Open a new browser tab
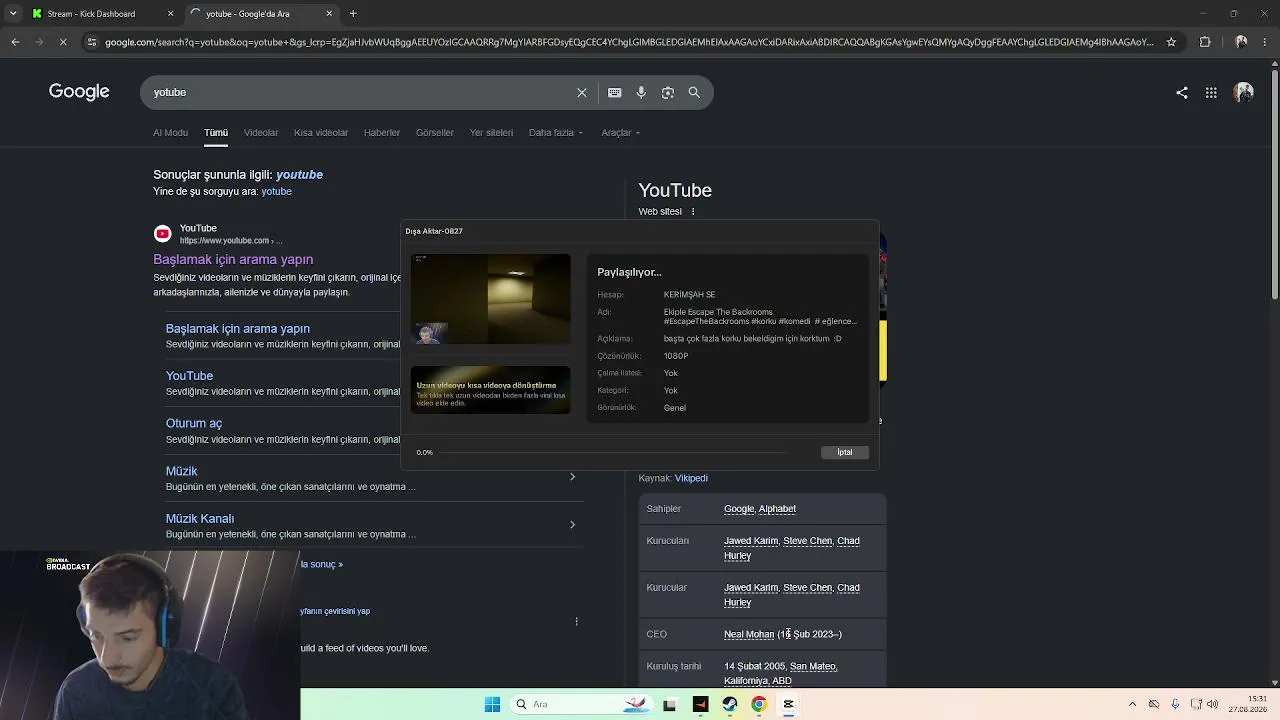The image size is (1280, 720). 353,14
